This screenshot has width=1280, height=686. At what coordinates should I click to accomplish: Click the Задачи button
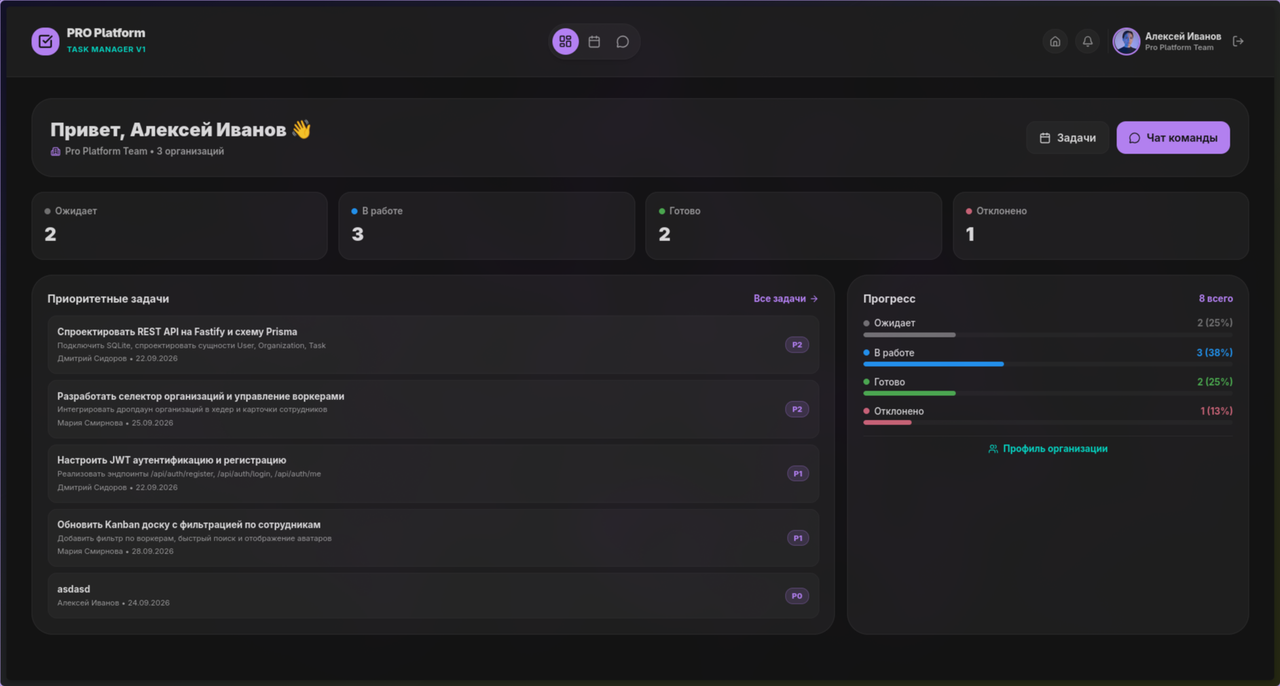click(1067, 138)
